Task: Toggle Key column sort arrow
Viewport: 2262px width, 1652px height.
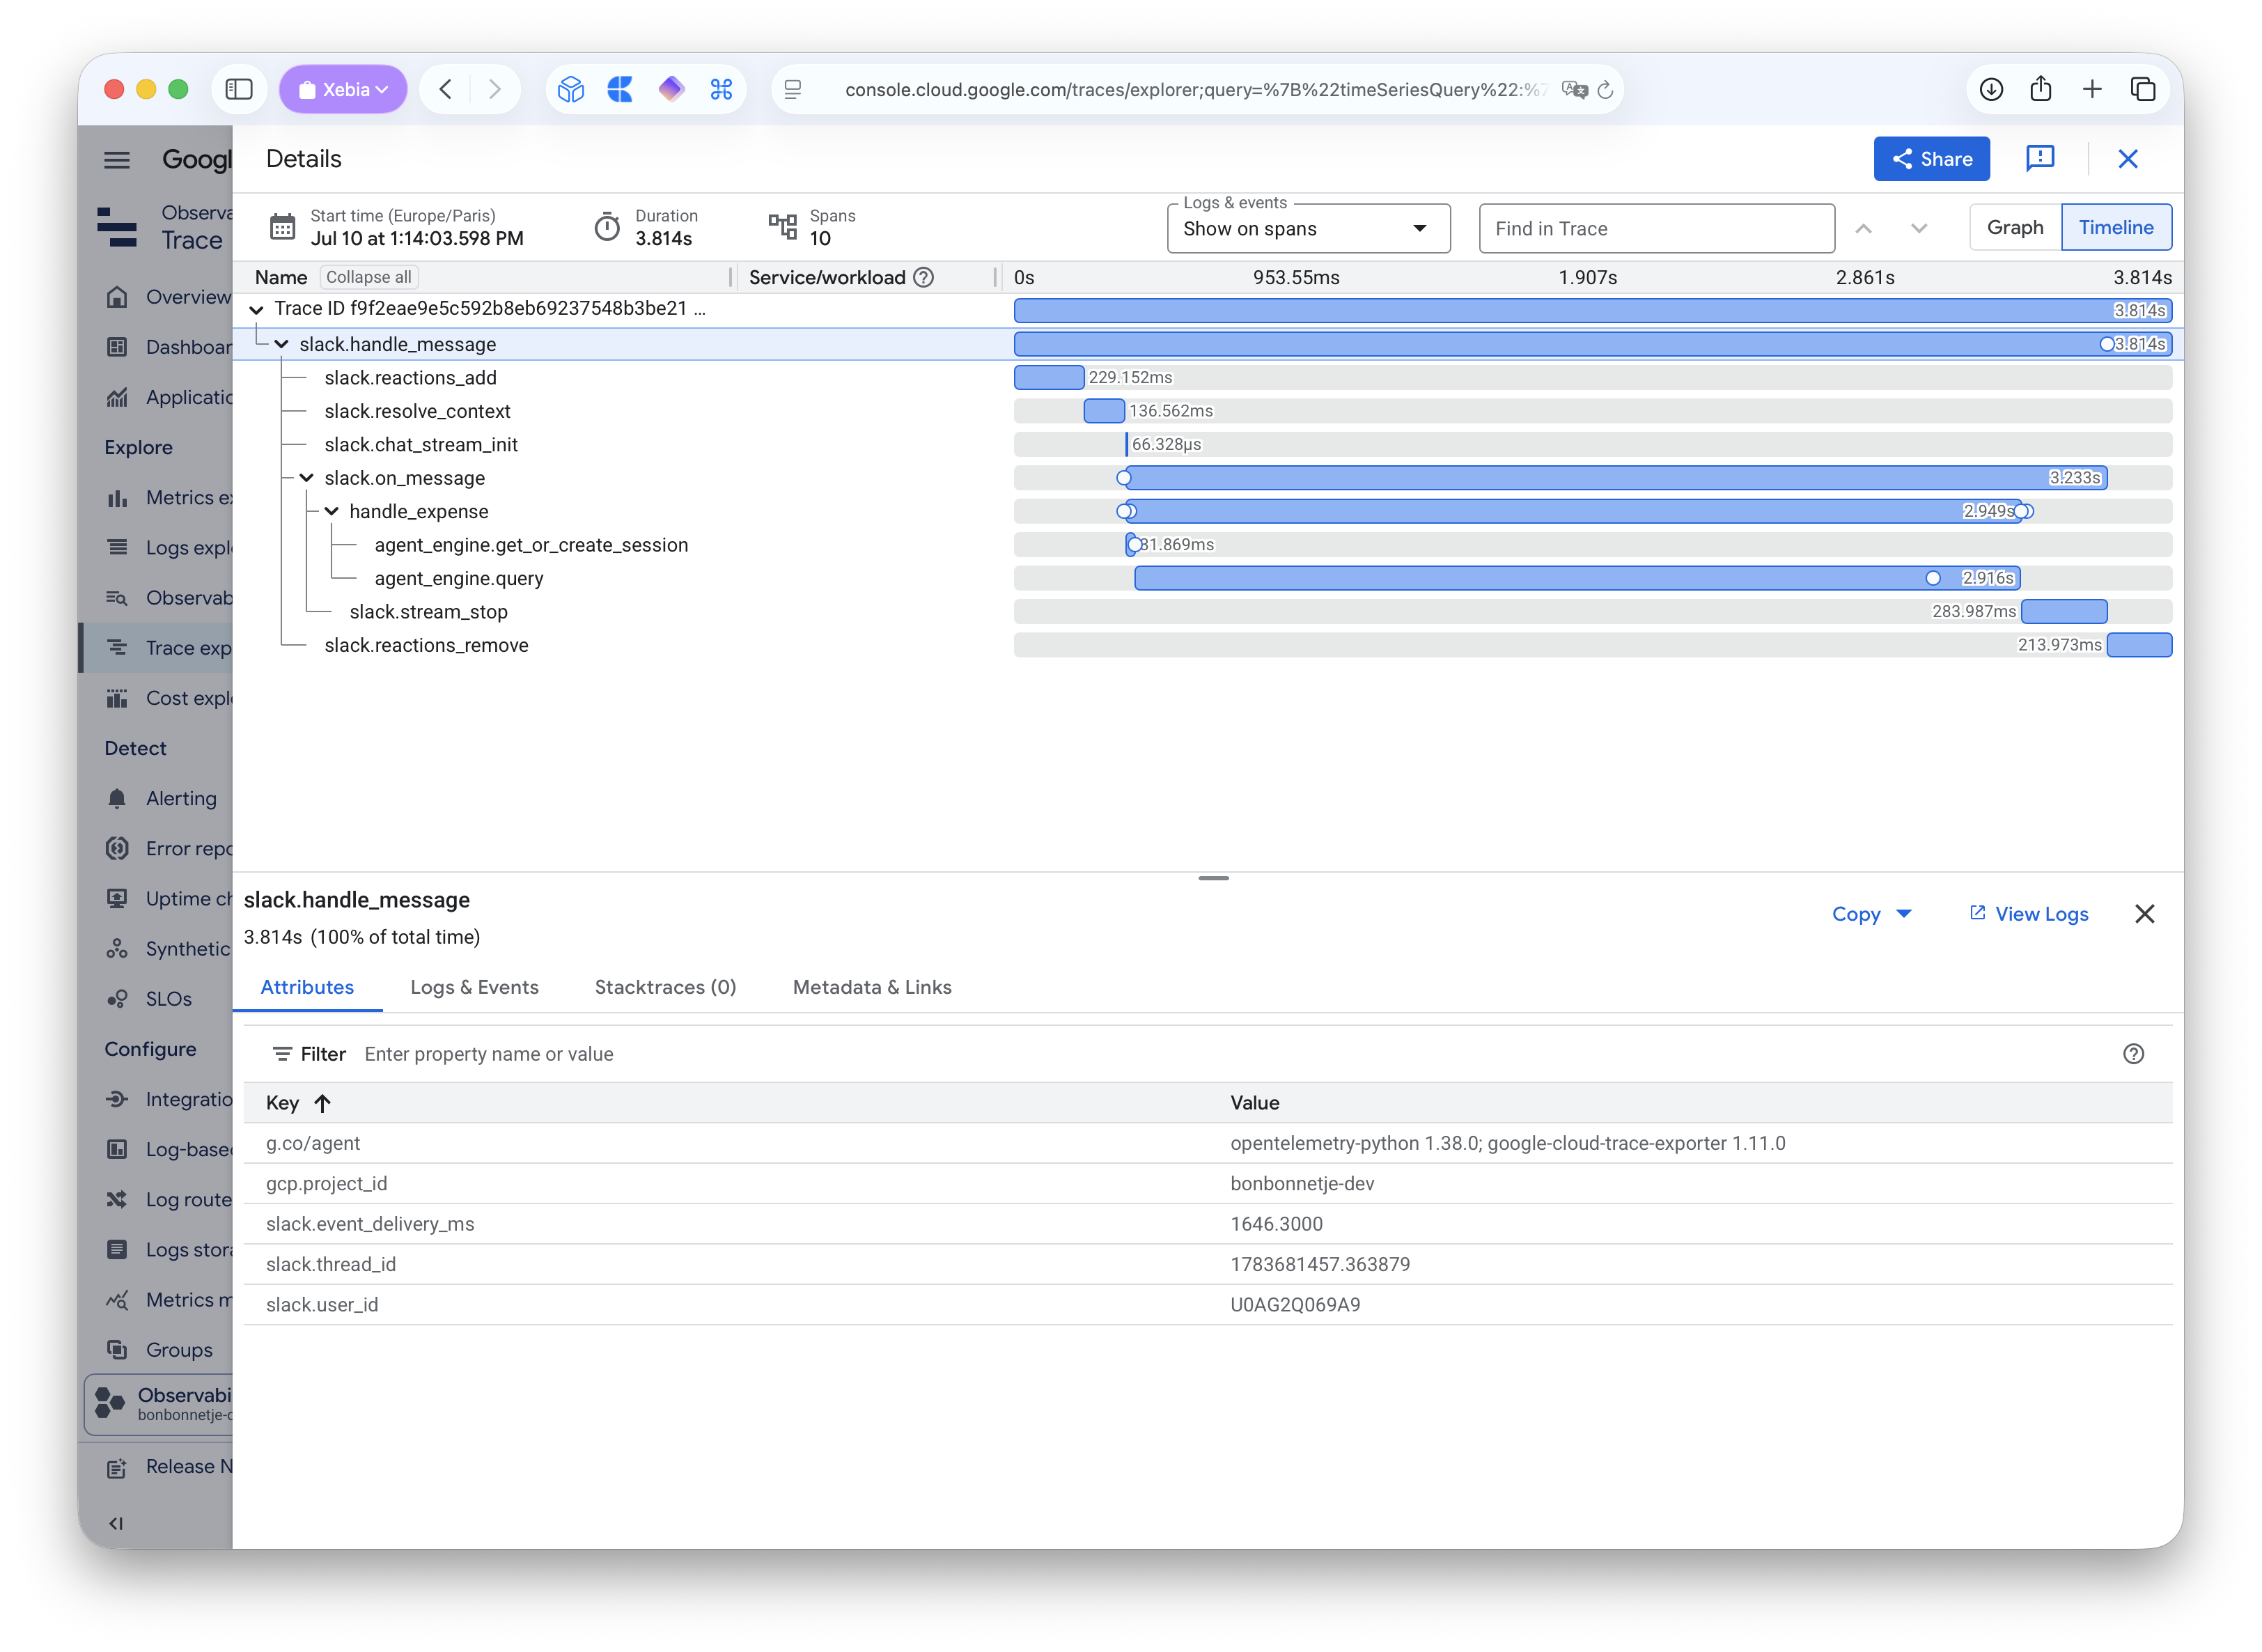Action: click(322, 1104)
